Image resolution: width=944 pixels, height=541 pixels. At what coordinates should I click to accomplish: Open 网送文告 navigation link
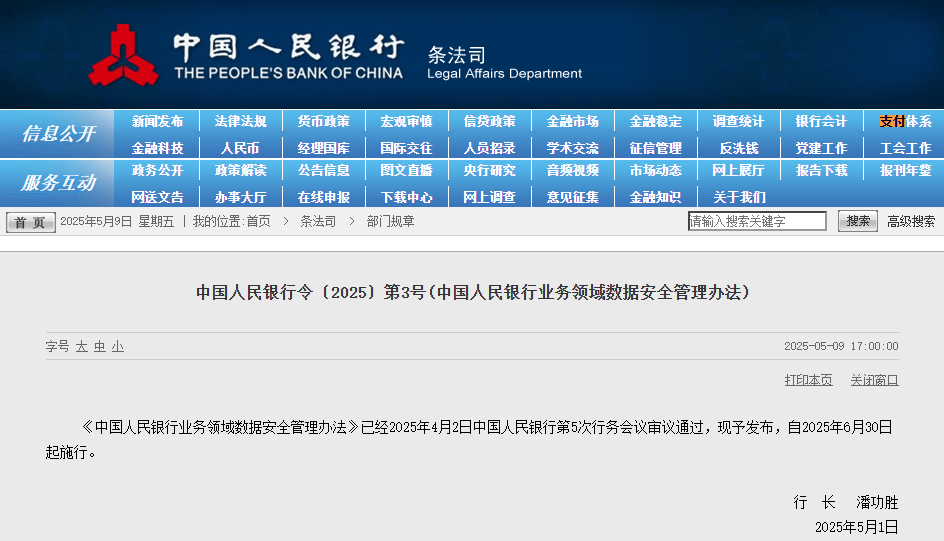pos(157,197)
